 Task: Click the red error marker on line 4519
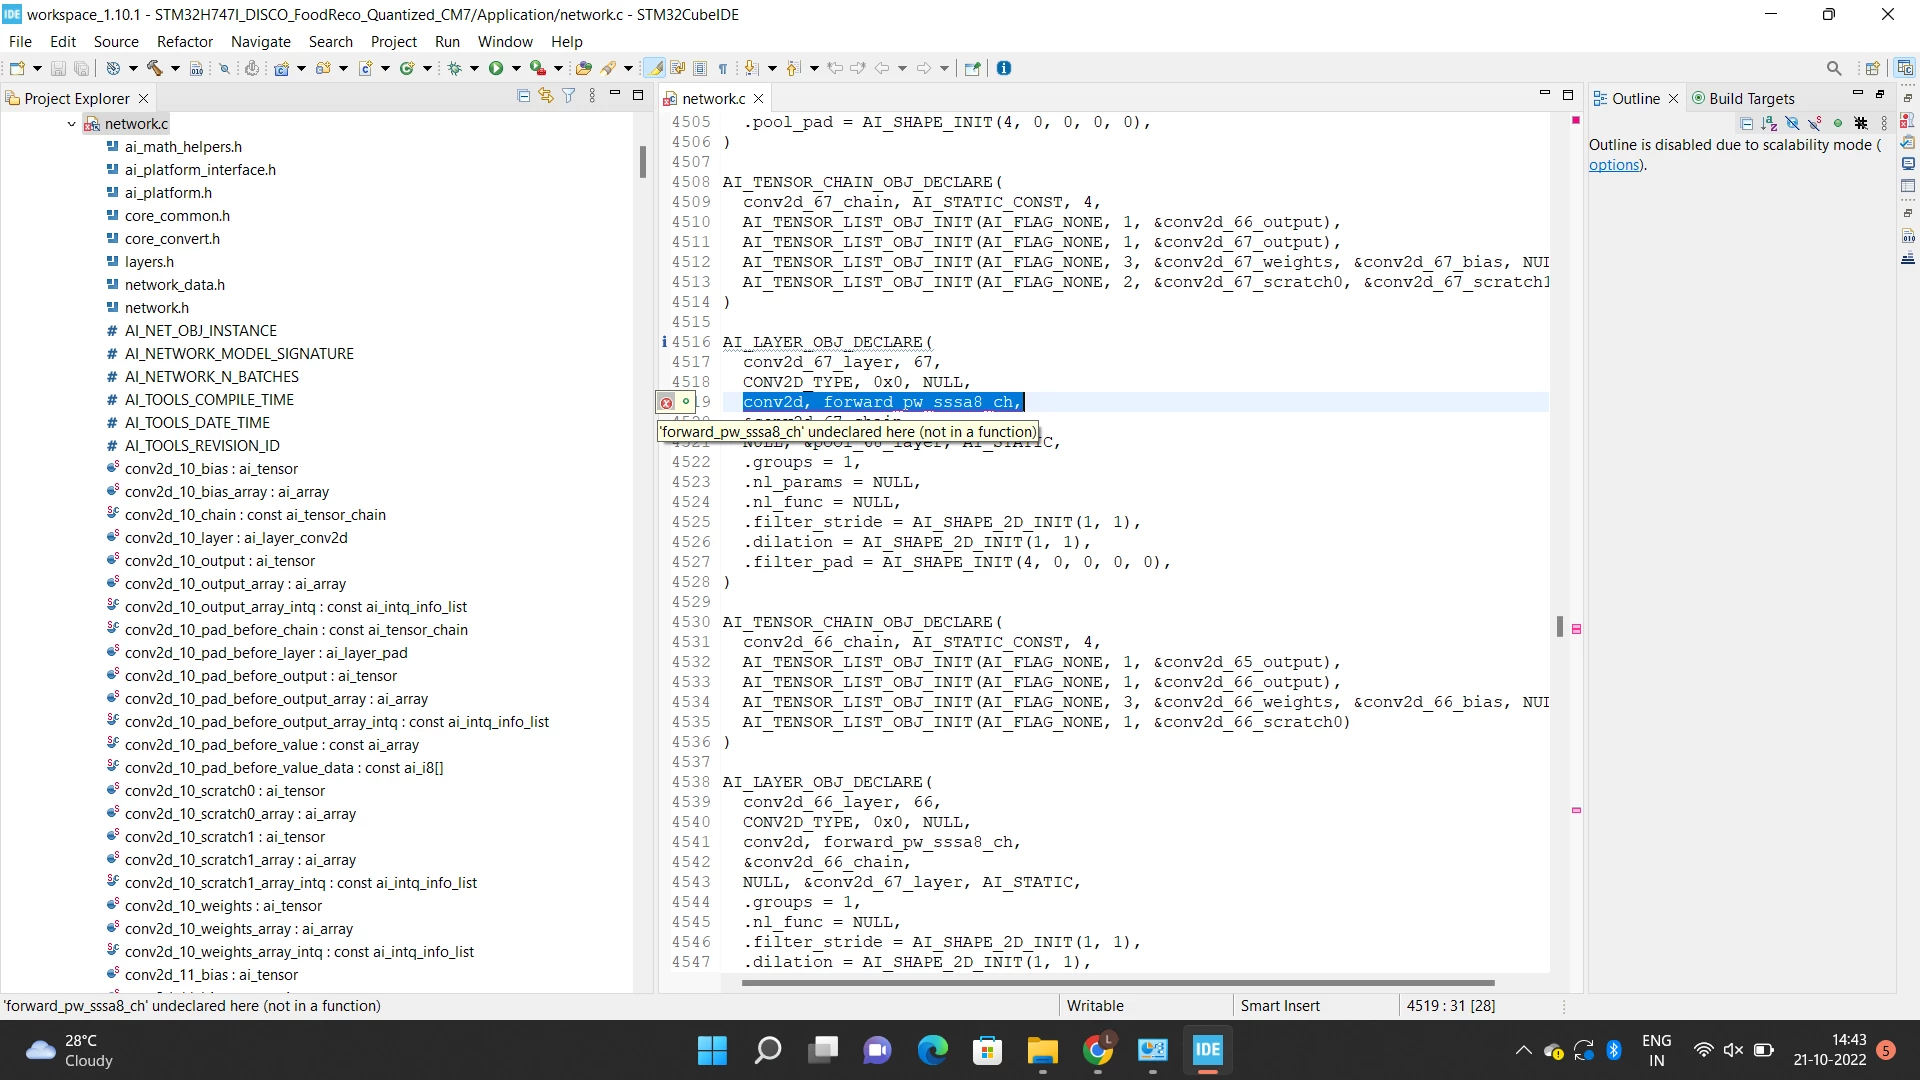pyautogui.click(x=666, y=402)
